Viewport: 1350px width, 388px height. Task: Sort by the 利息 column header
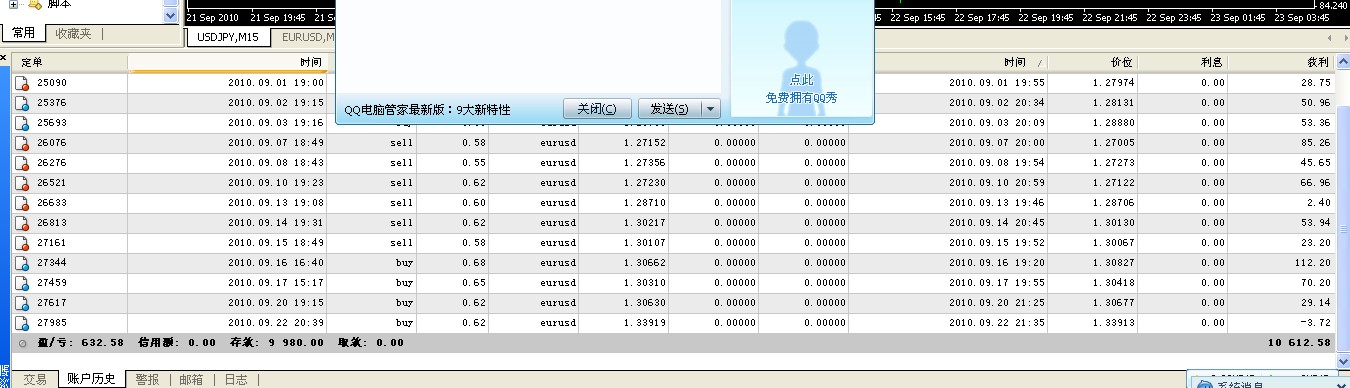tap(1183, 63)
